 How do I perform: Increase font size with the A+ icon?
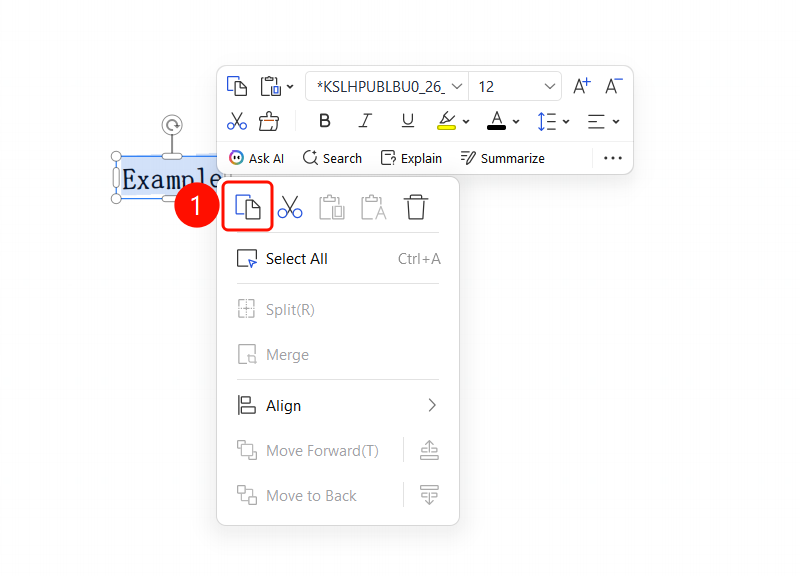(582, 86)
